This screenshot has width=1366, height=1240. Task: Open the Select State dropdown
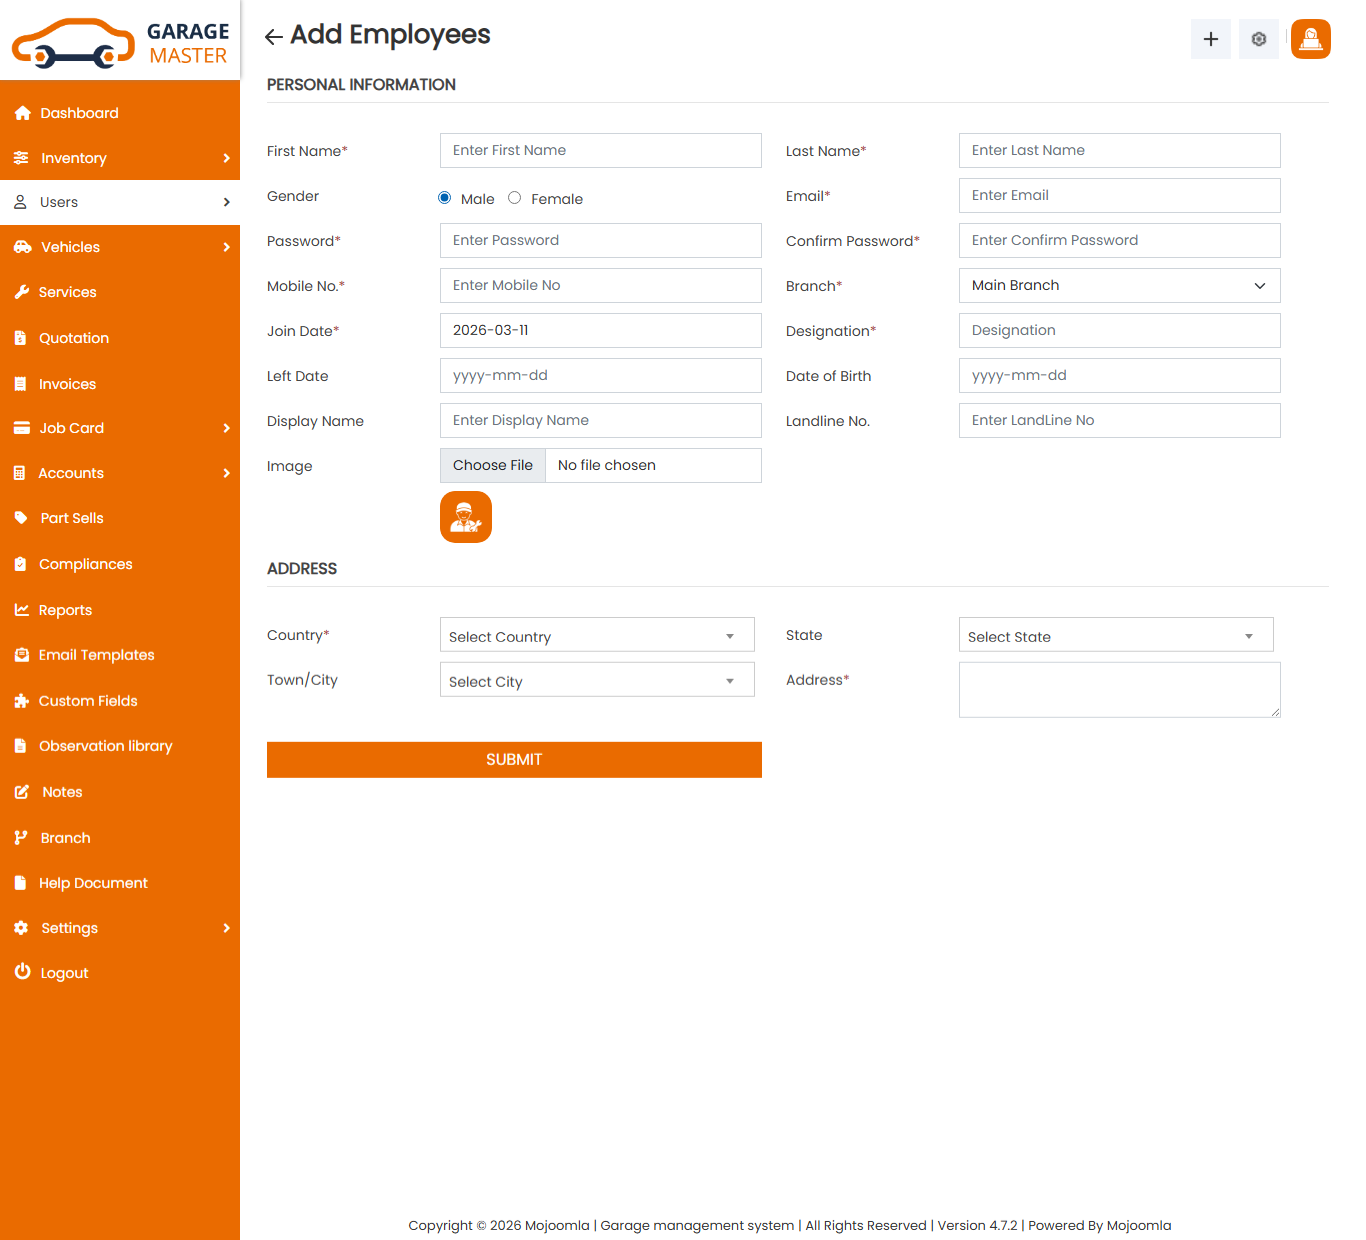click(1115, 636)
